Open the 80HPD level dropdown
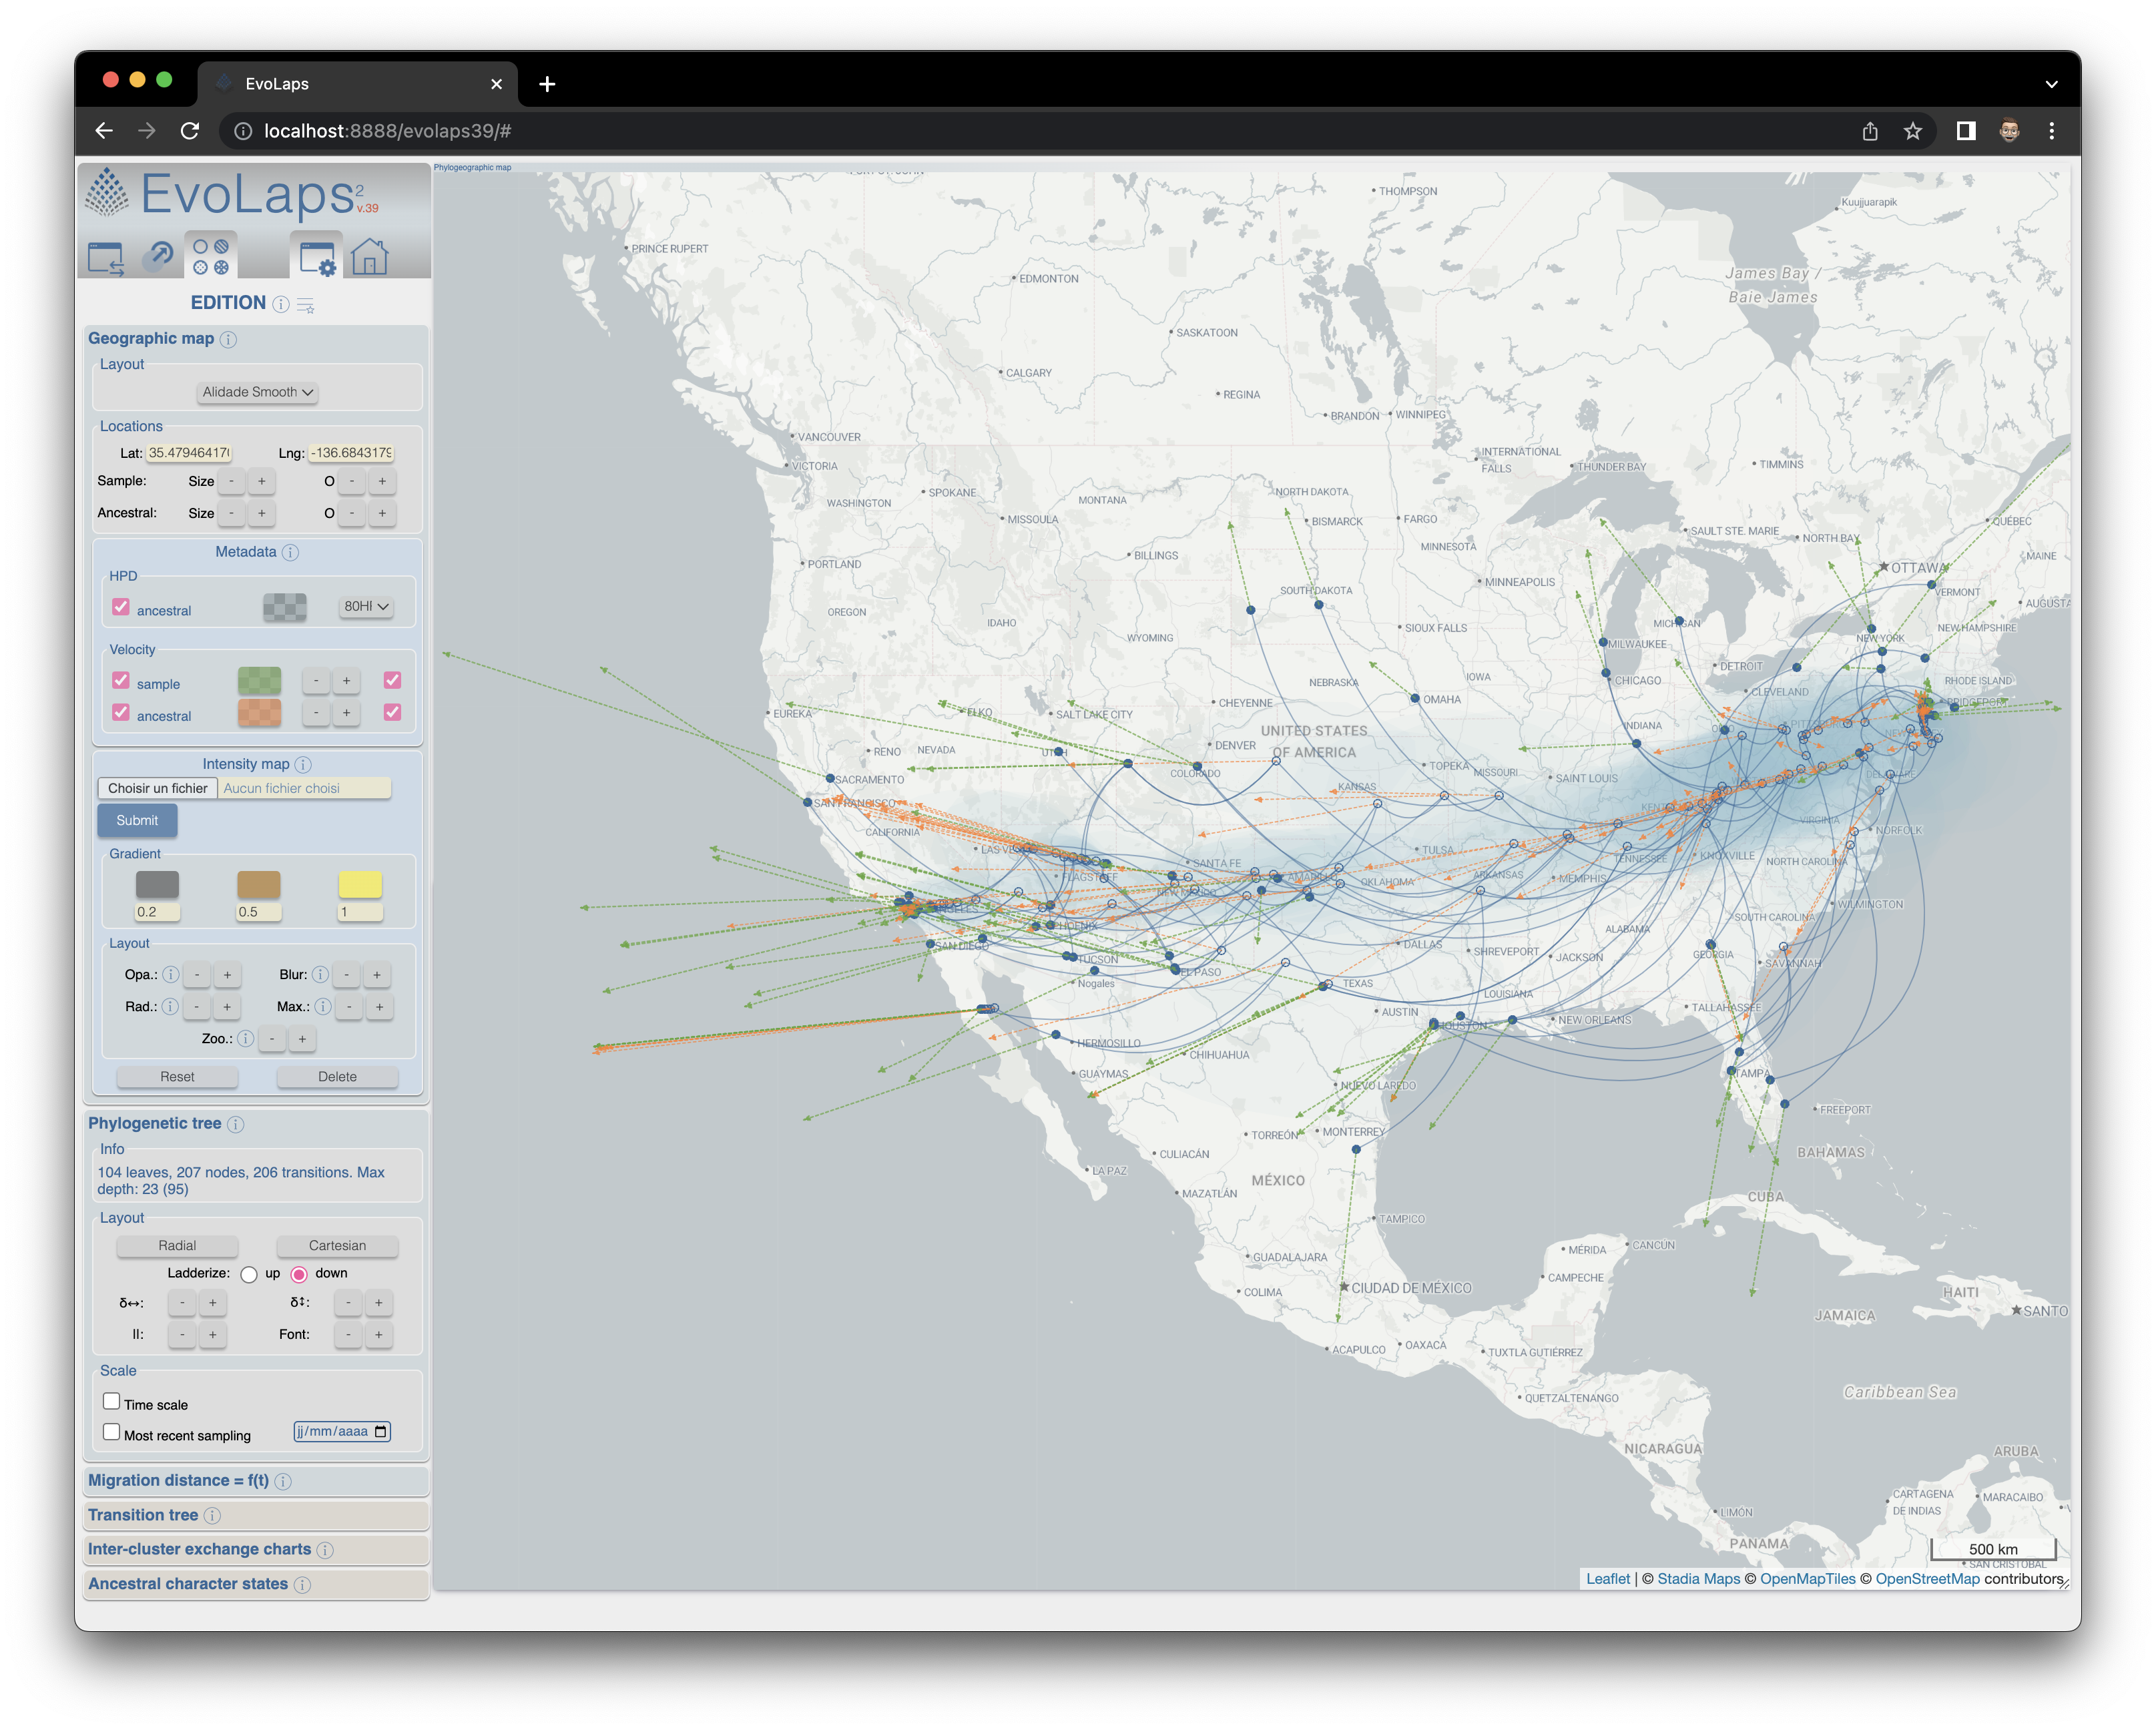Screen dimensions: 2156x1730 tap(365, 606)
